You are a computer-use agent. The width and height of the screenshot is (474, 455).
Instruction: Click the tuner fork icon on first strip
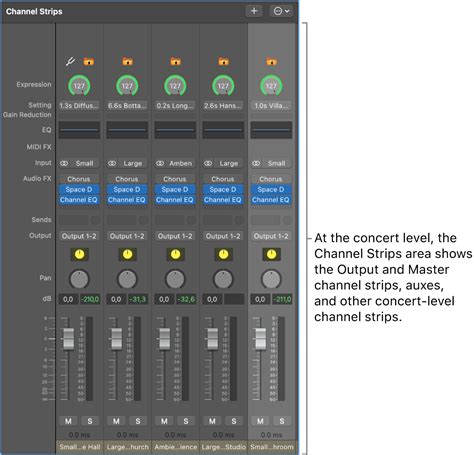70,61
